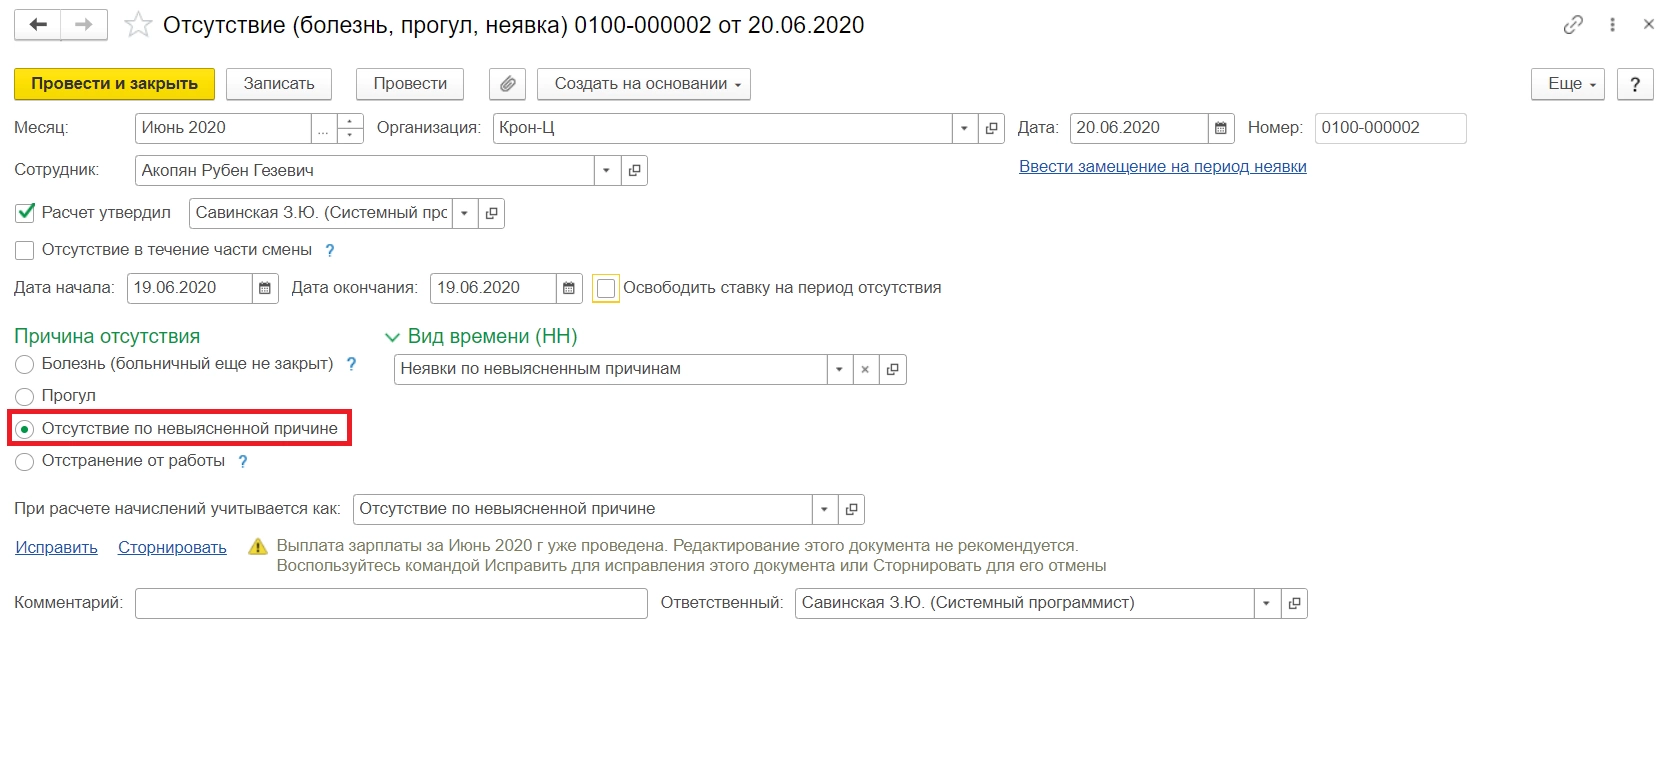Open the Организация record icon

(991, 128)
